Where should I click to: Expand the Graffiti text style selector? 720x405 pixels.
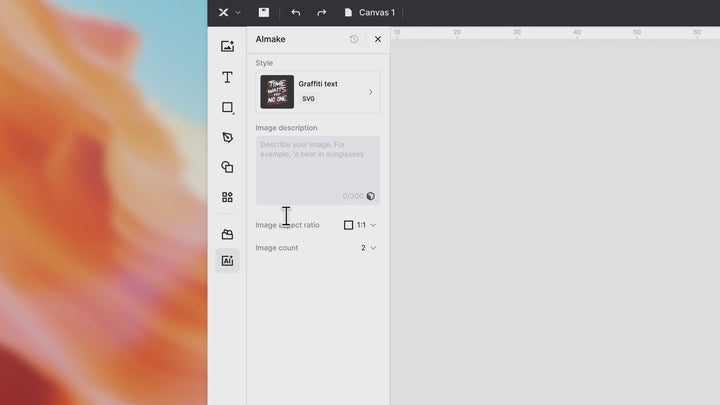(x=370, y=92)
